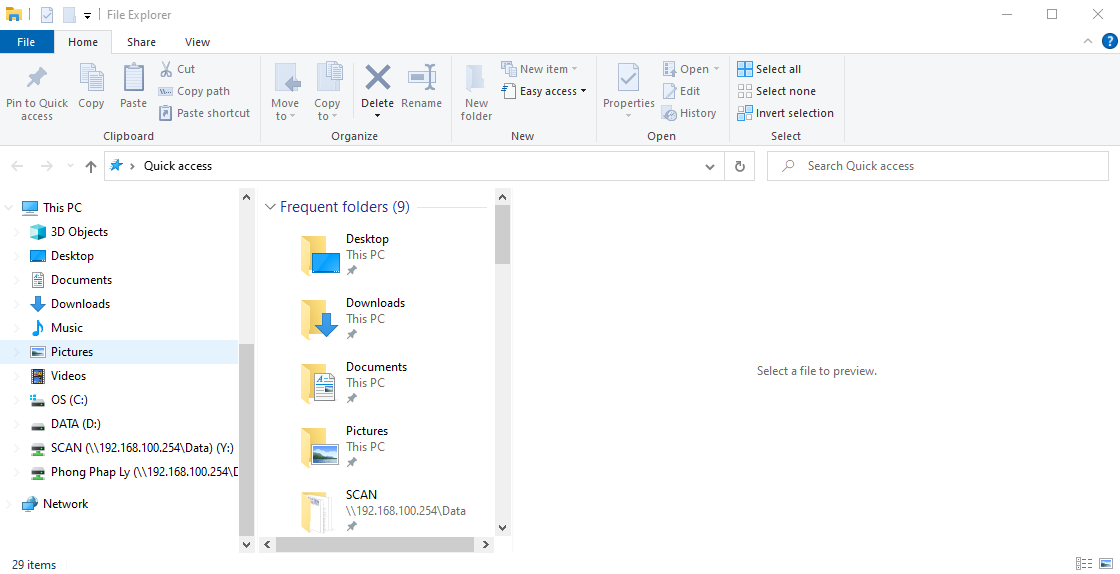
Task: Go up one level with up arrow
Action: click(x=91, y=166)
